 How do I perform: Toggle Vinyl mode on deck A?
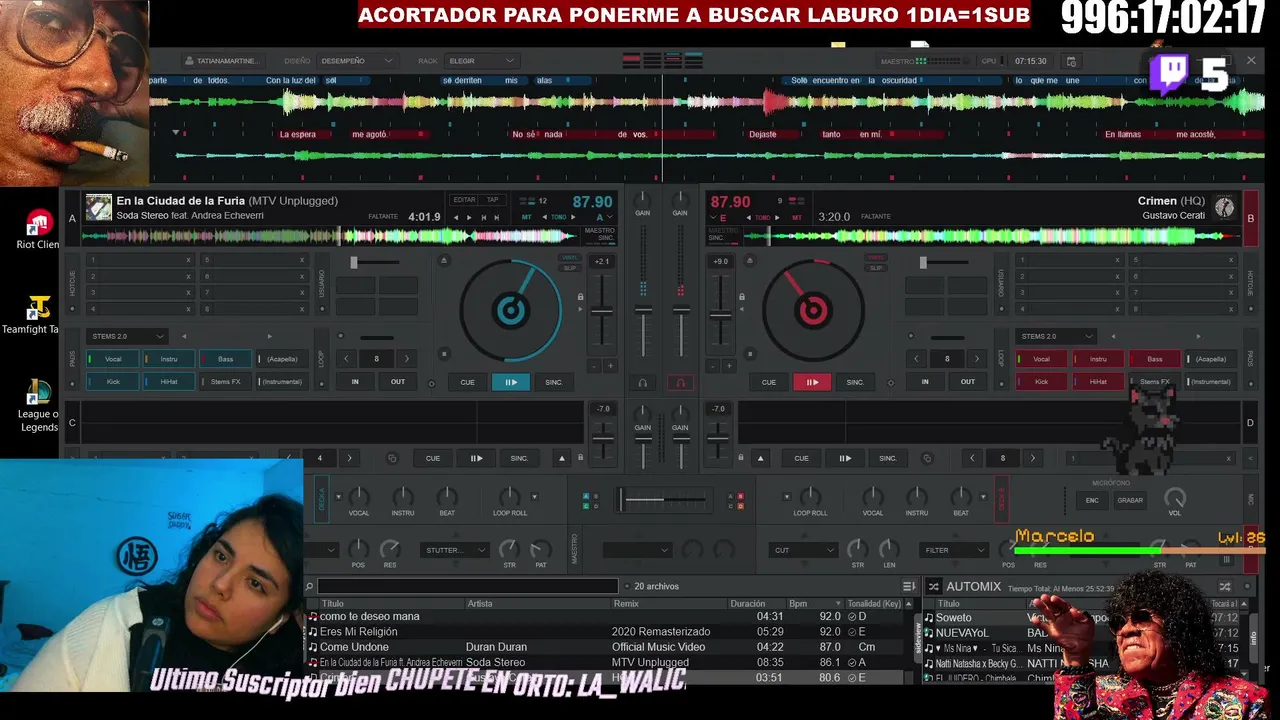569,258
